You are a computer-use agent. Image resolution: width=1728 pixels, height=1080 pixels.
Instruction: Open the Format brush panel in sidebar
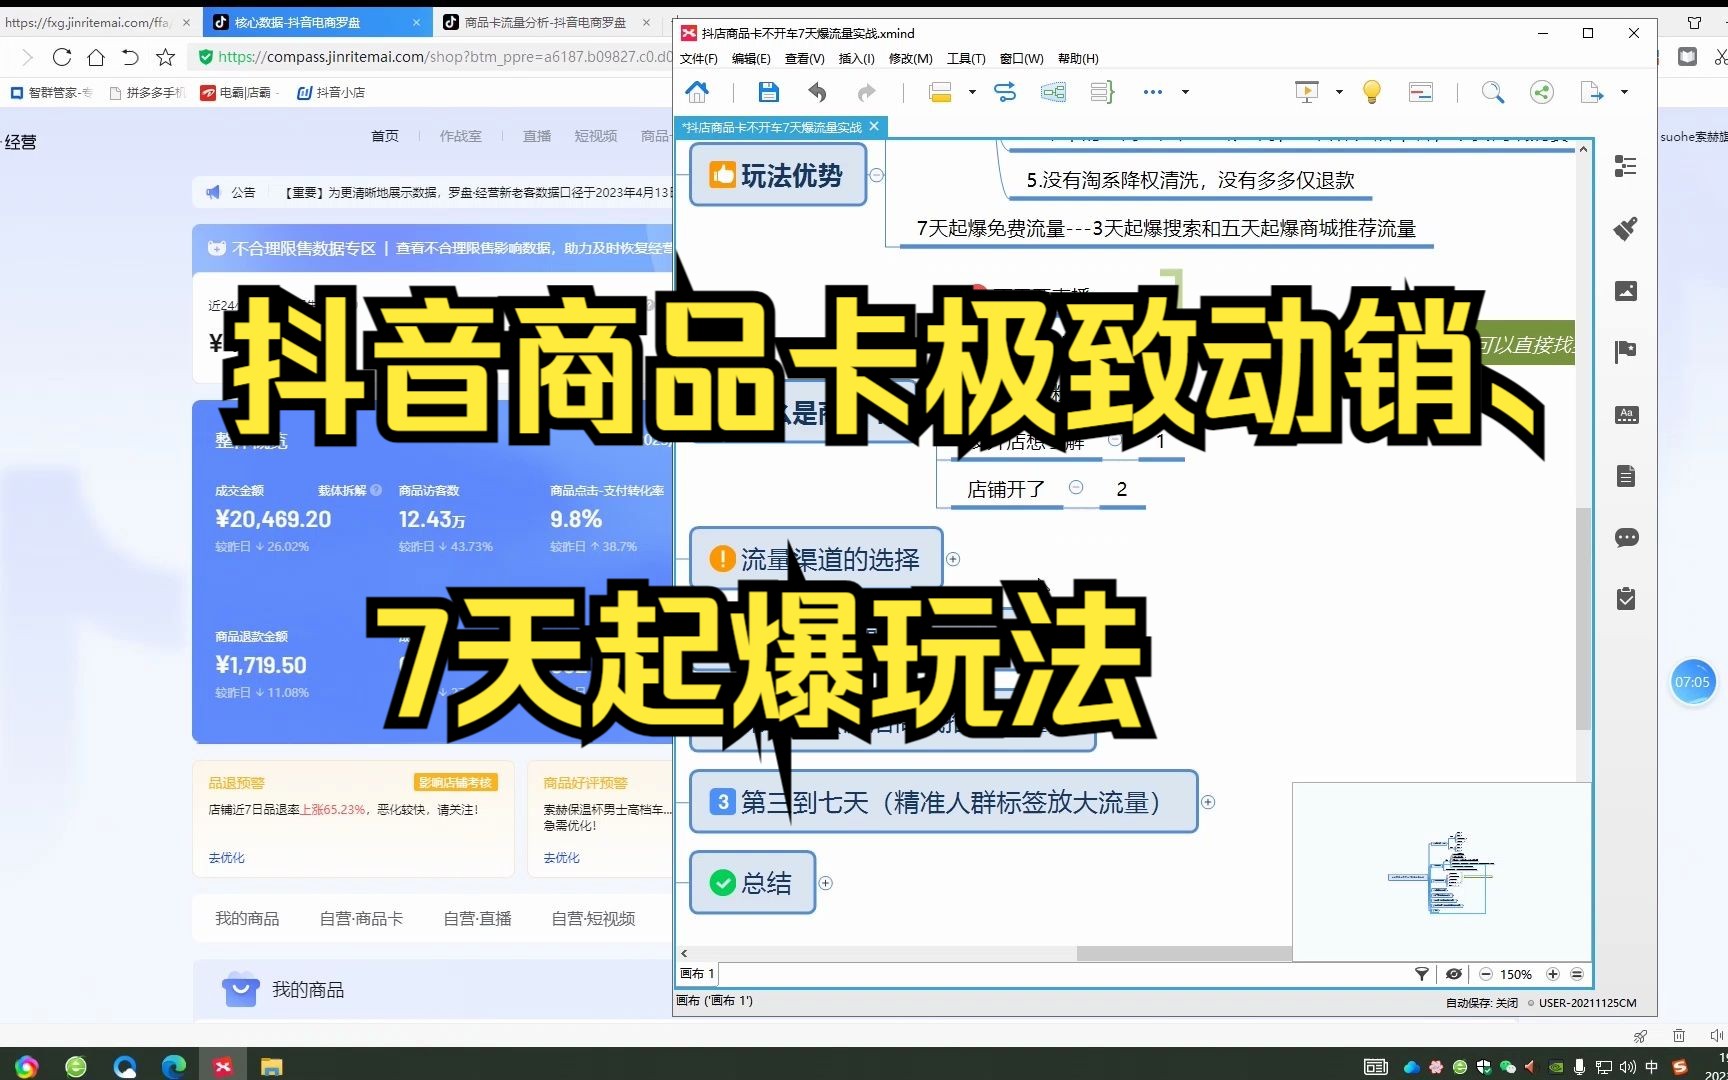coord(1626,228)
